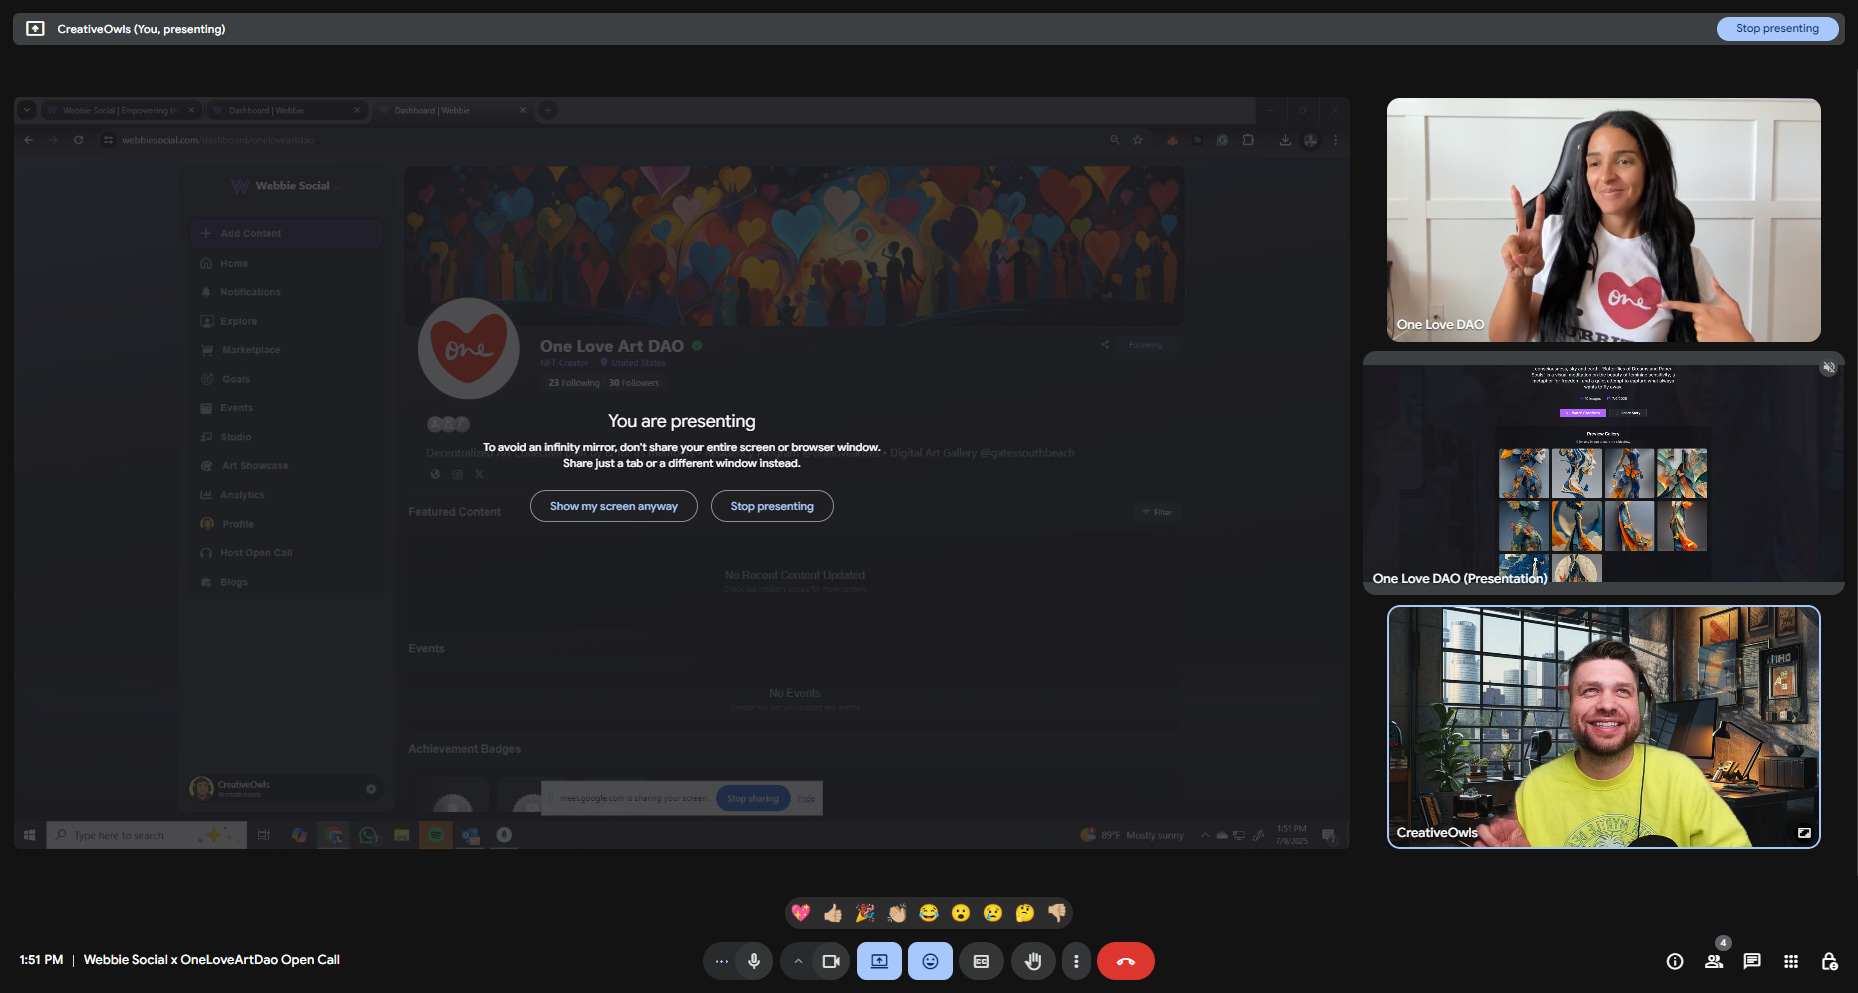This screenshot has height=993, width=1858.
Task: Open the activities grid icon
Action: [x=1791, y=961]
